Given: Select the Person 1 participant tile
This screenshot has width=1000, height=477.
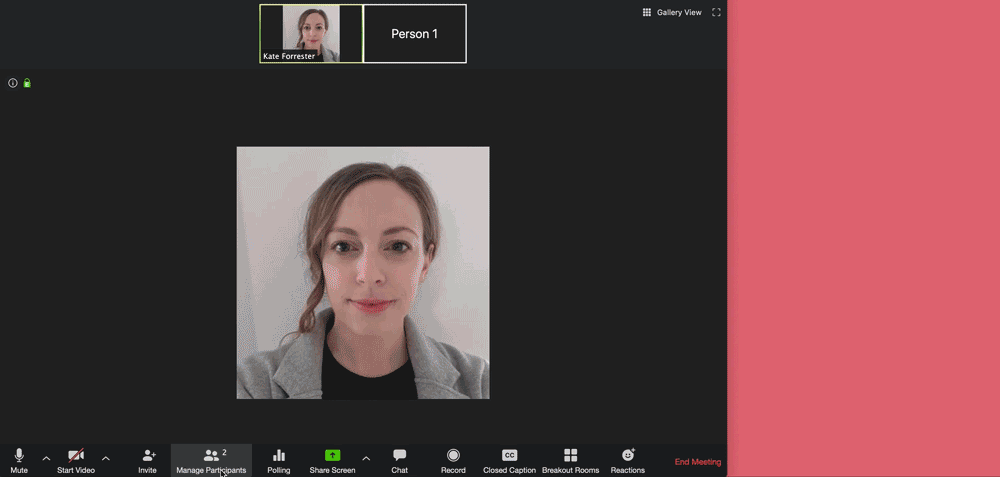Looking at the screenshot, I should 415,34.
